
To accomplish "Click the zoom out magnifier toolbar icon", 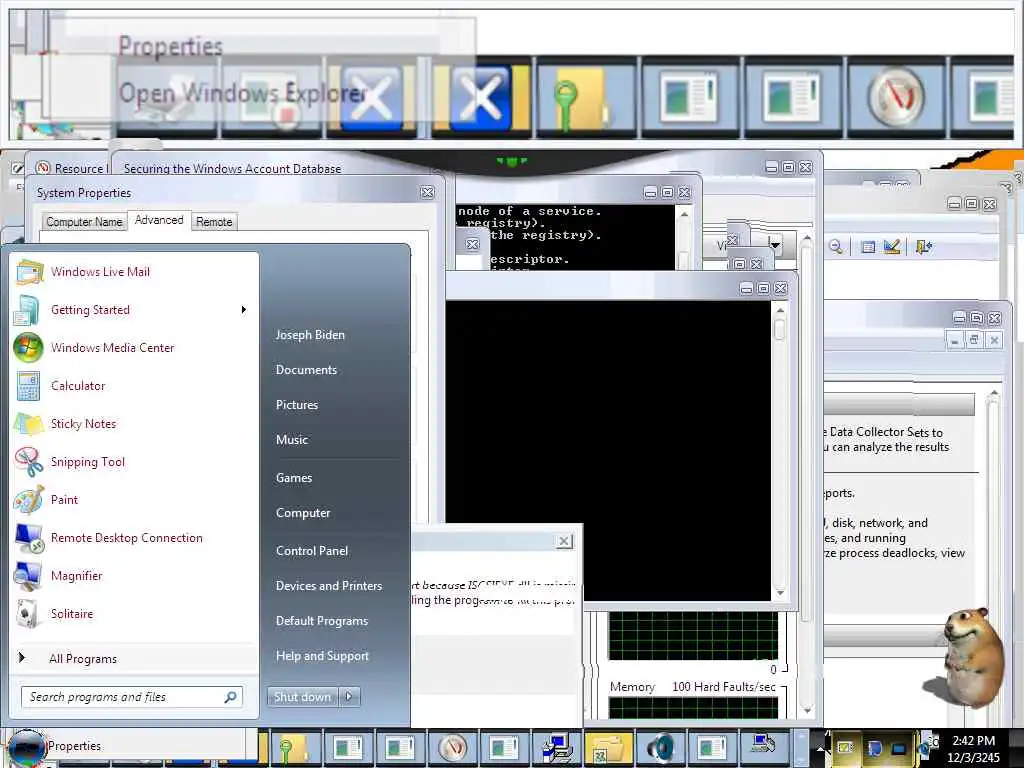I will pos(835,246).
